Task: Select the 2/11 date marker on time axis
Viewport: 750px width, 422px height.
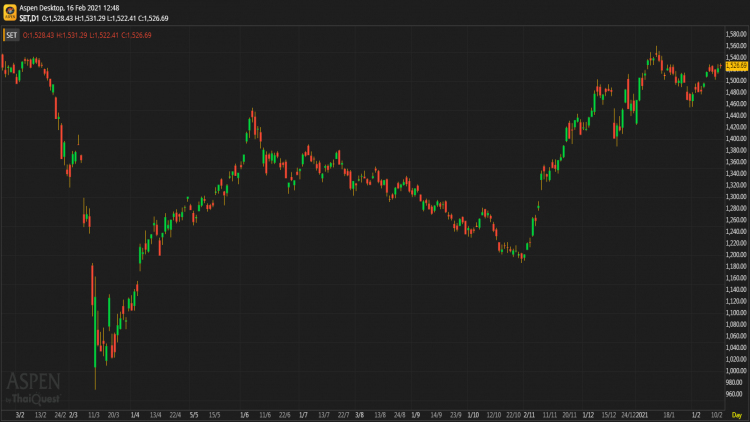Action: pos(529,415)
